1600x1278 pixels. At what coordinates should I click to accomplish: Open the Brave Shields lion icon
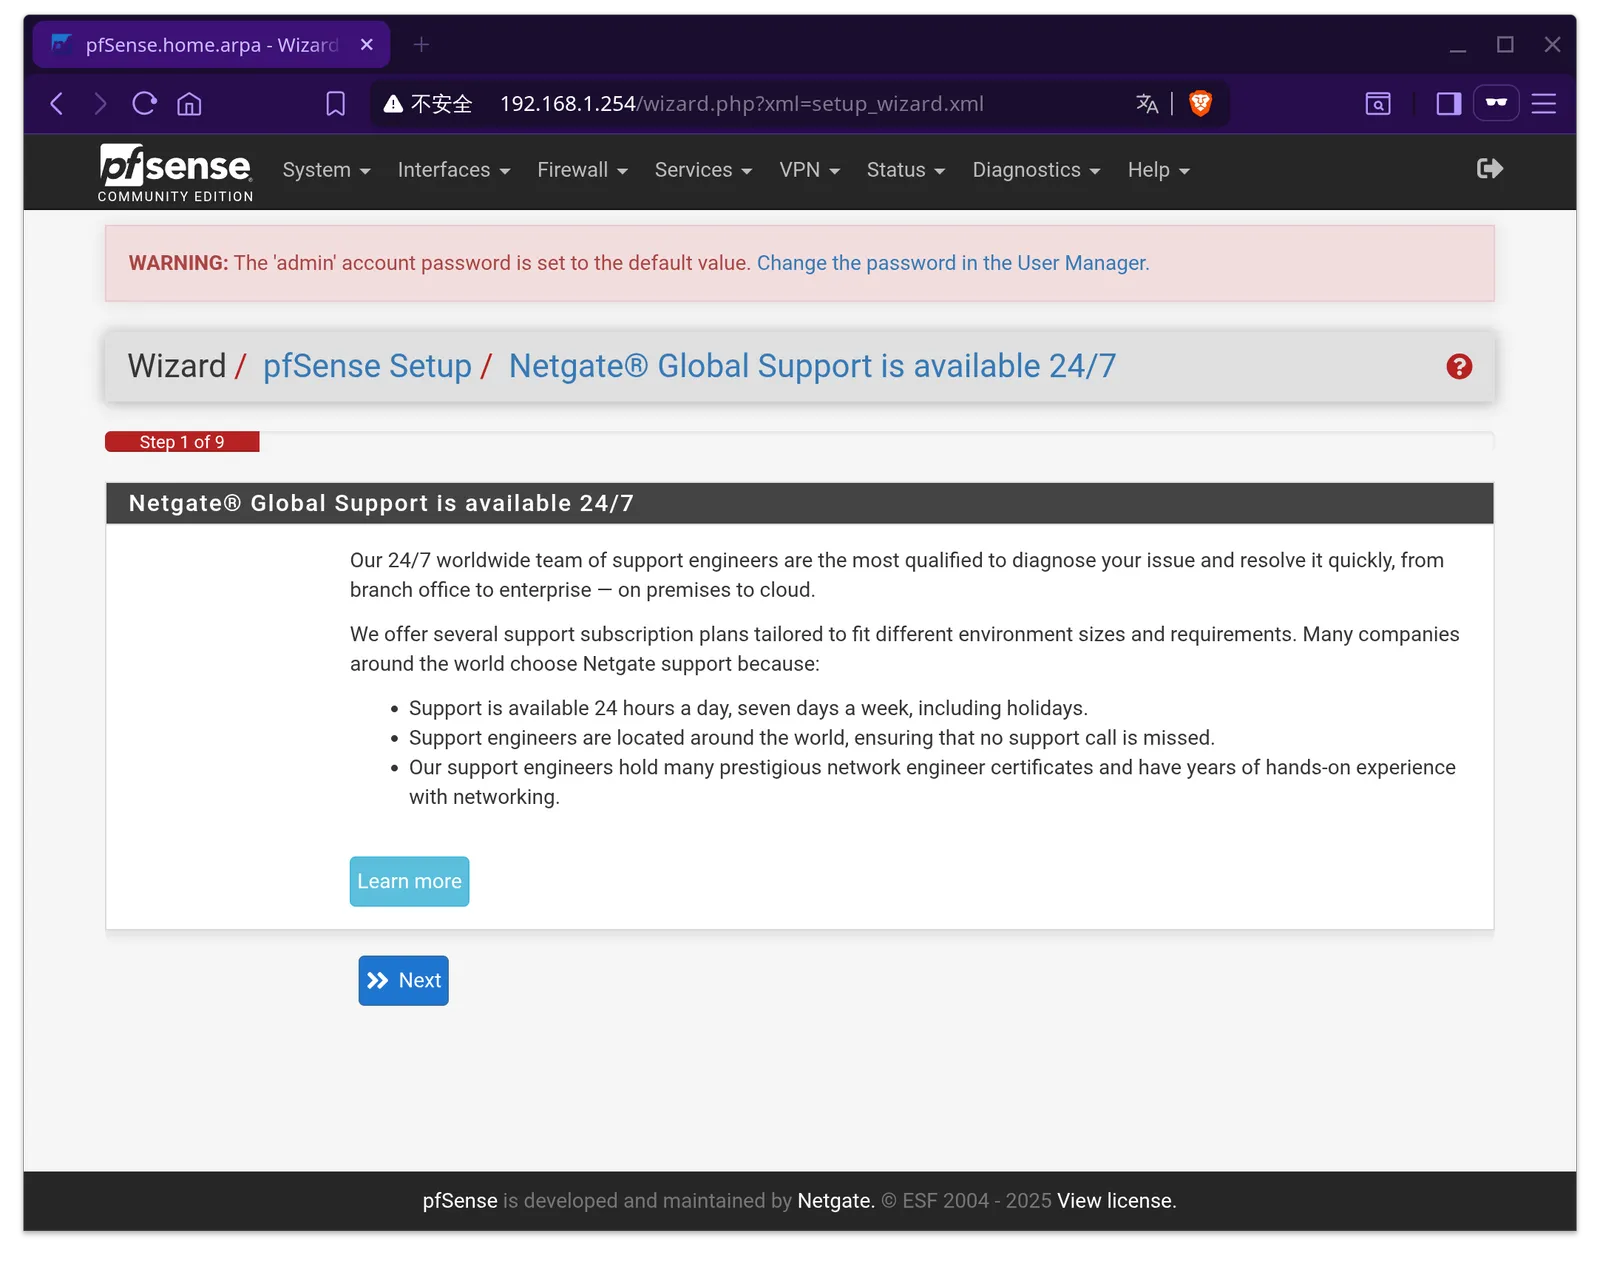coord(1200,103)
